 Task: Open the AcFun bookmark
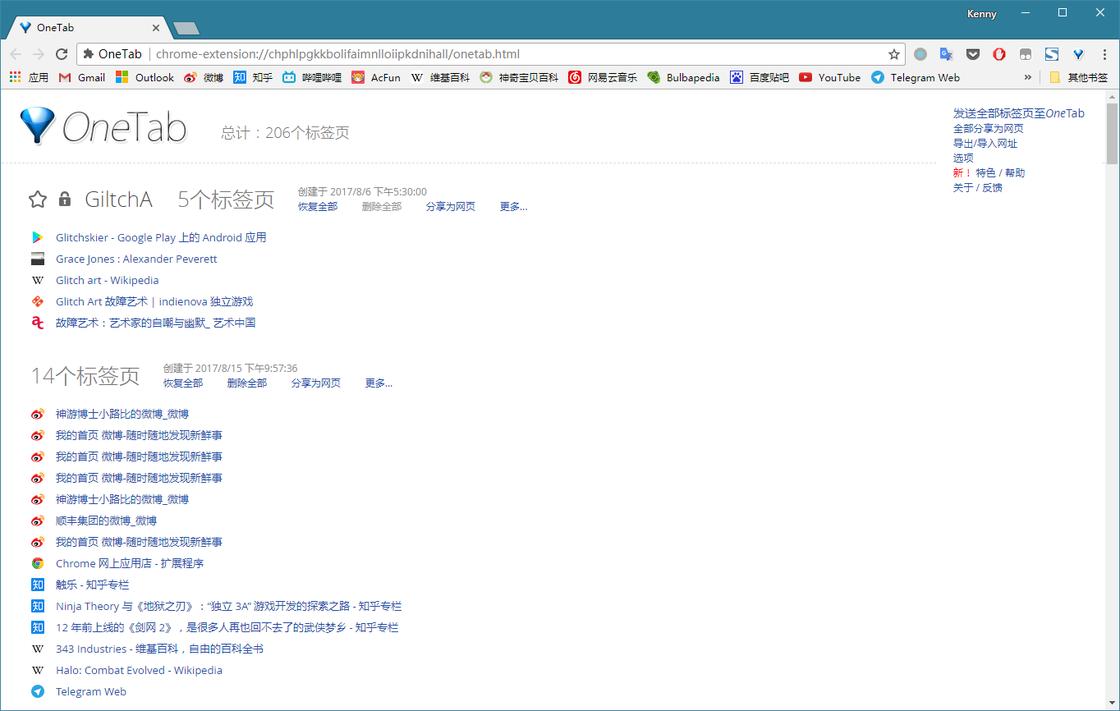tap(376, 77)
